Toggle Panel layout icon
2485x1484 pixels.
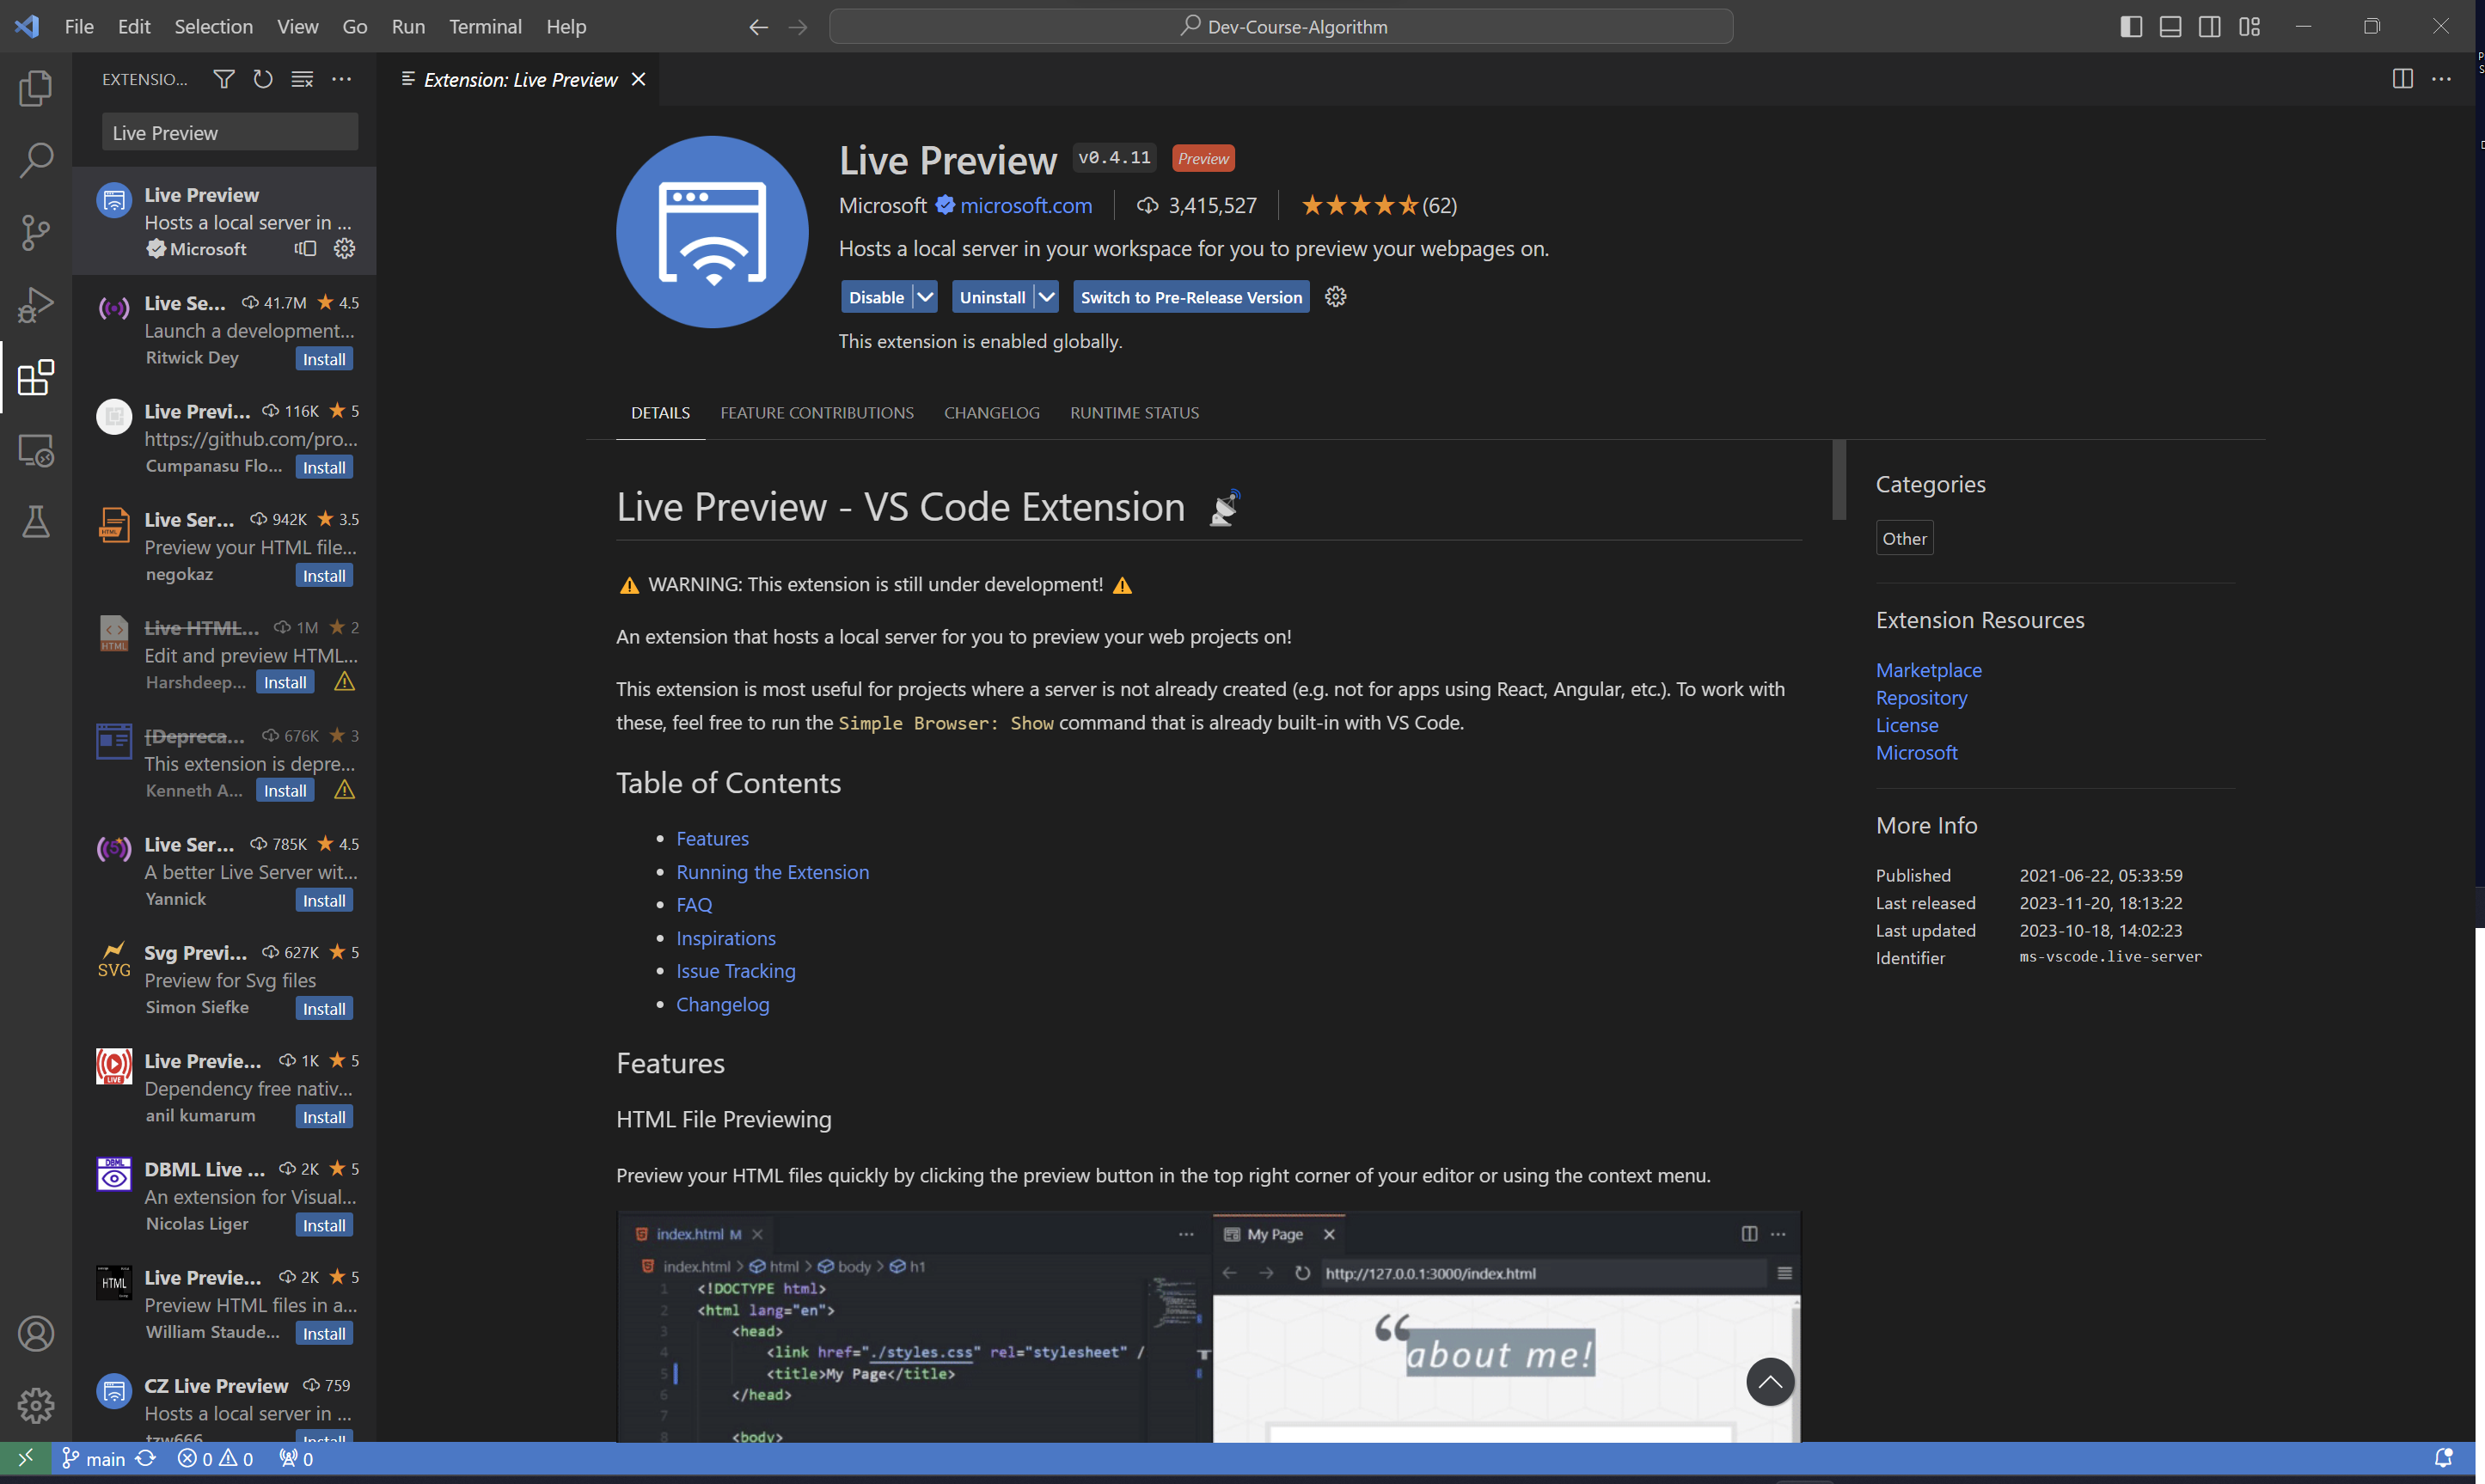coord(2170,27)
